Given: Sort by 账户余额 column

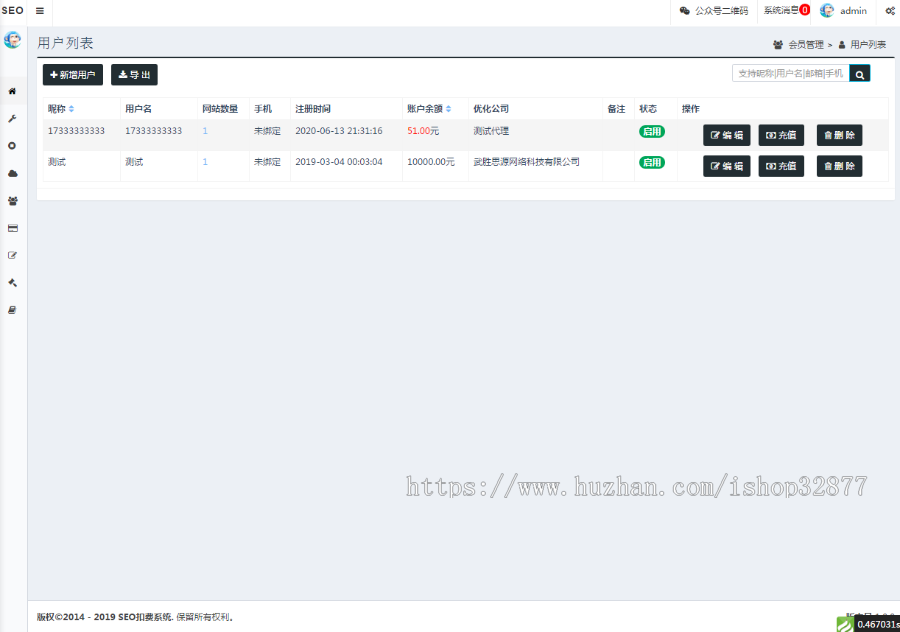Looking at the screenshot, I should 429,108.
